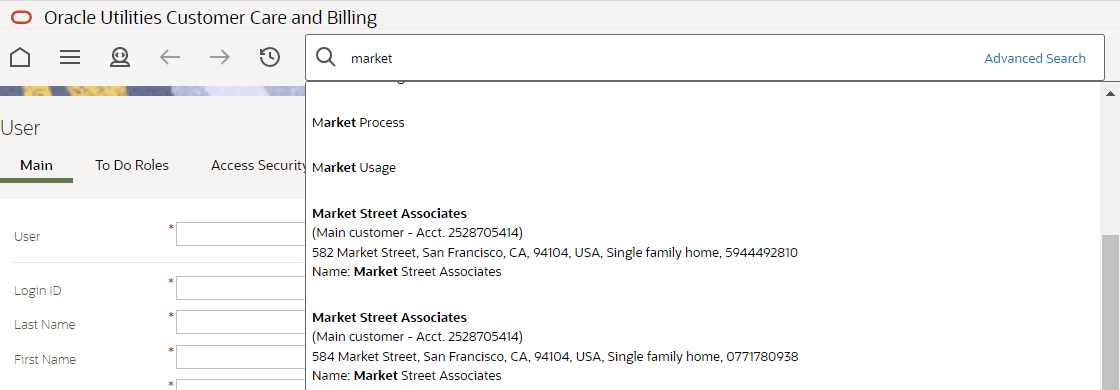
Task: Click the search magnifier icon
Action: (x=326, y=58)
